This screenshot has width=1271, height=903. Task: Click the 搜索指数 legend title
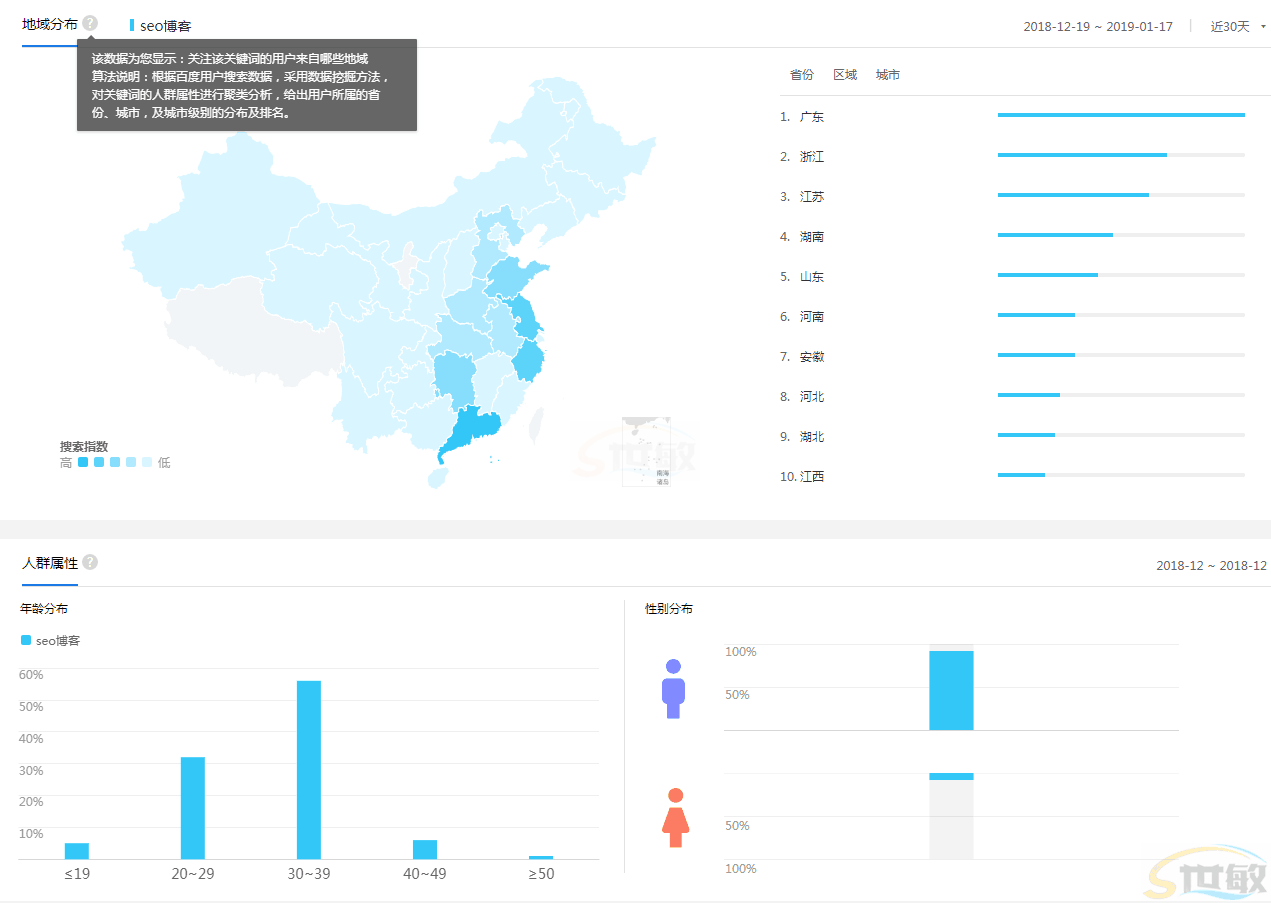point(84,446)
